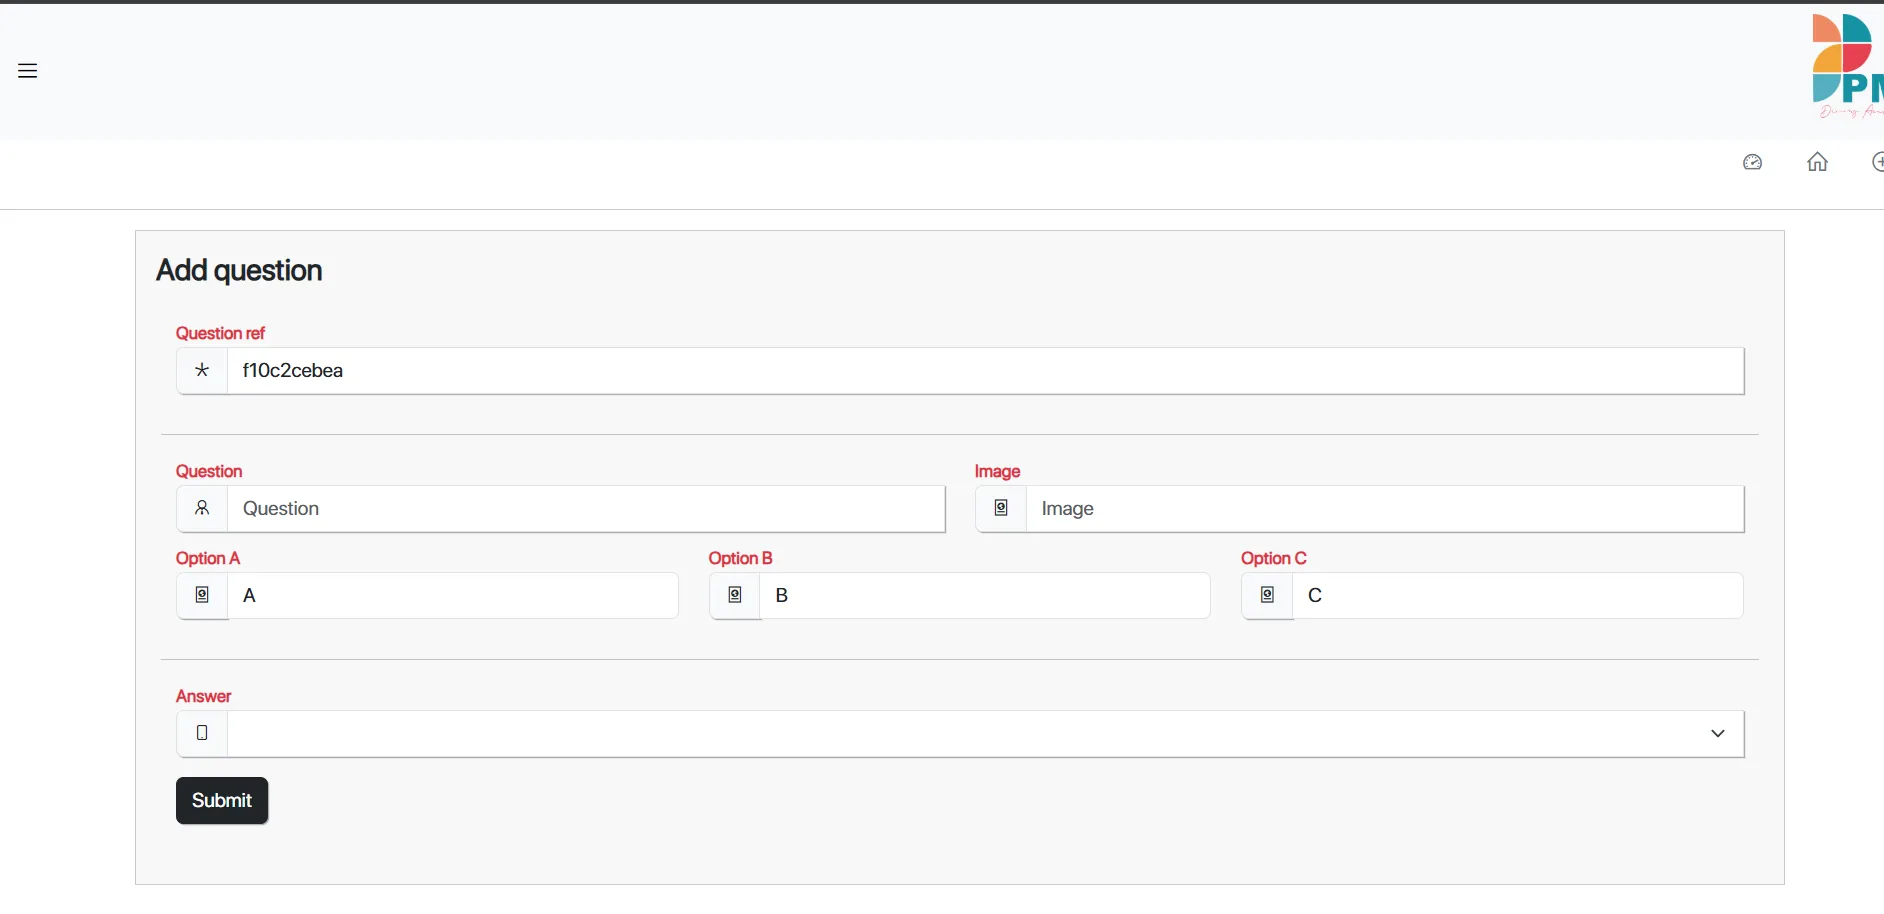
Task: Click the icon beside Option C field
Action: [1267, 596]
